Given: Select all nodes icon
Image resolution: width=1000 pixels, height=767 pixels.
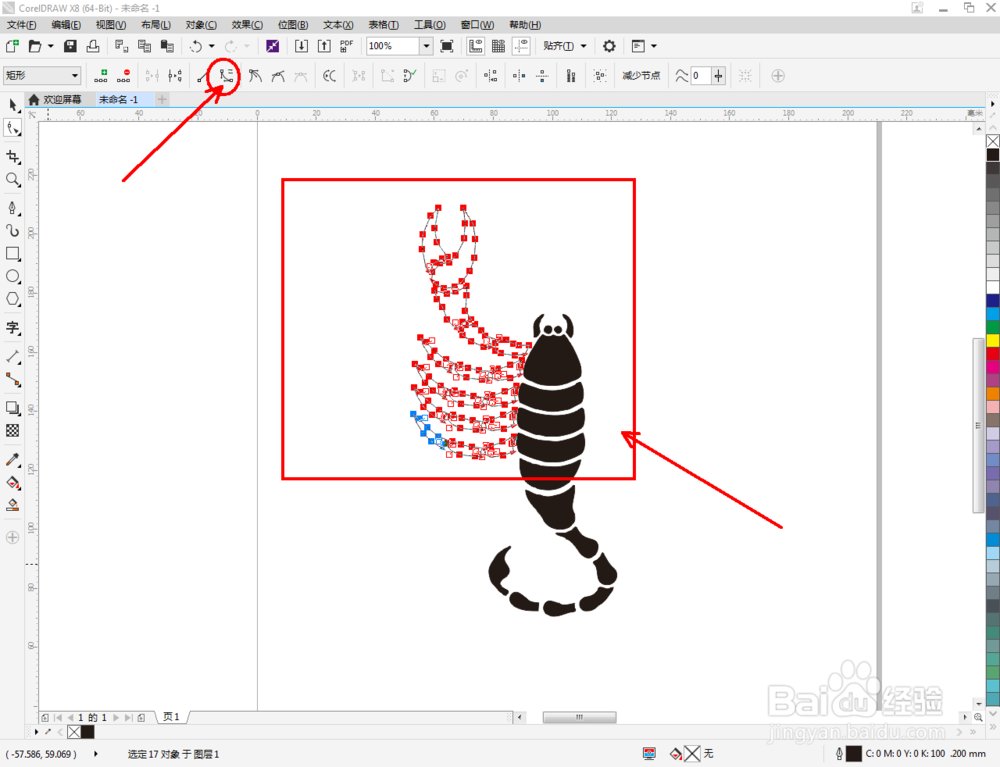Looking at the screenshot, I should [x=600, y=76].
